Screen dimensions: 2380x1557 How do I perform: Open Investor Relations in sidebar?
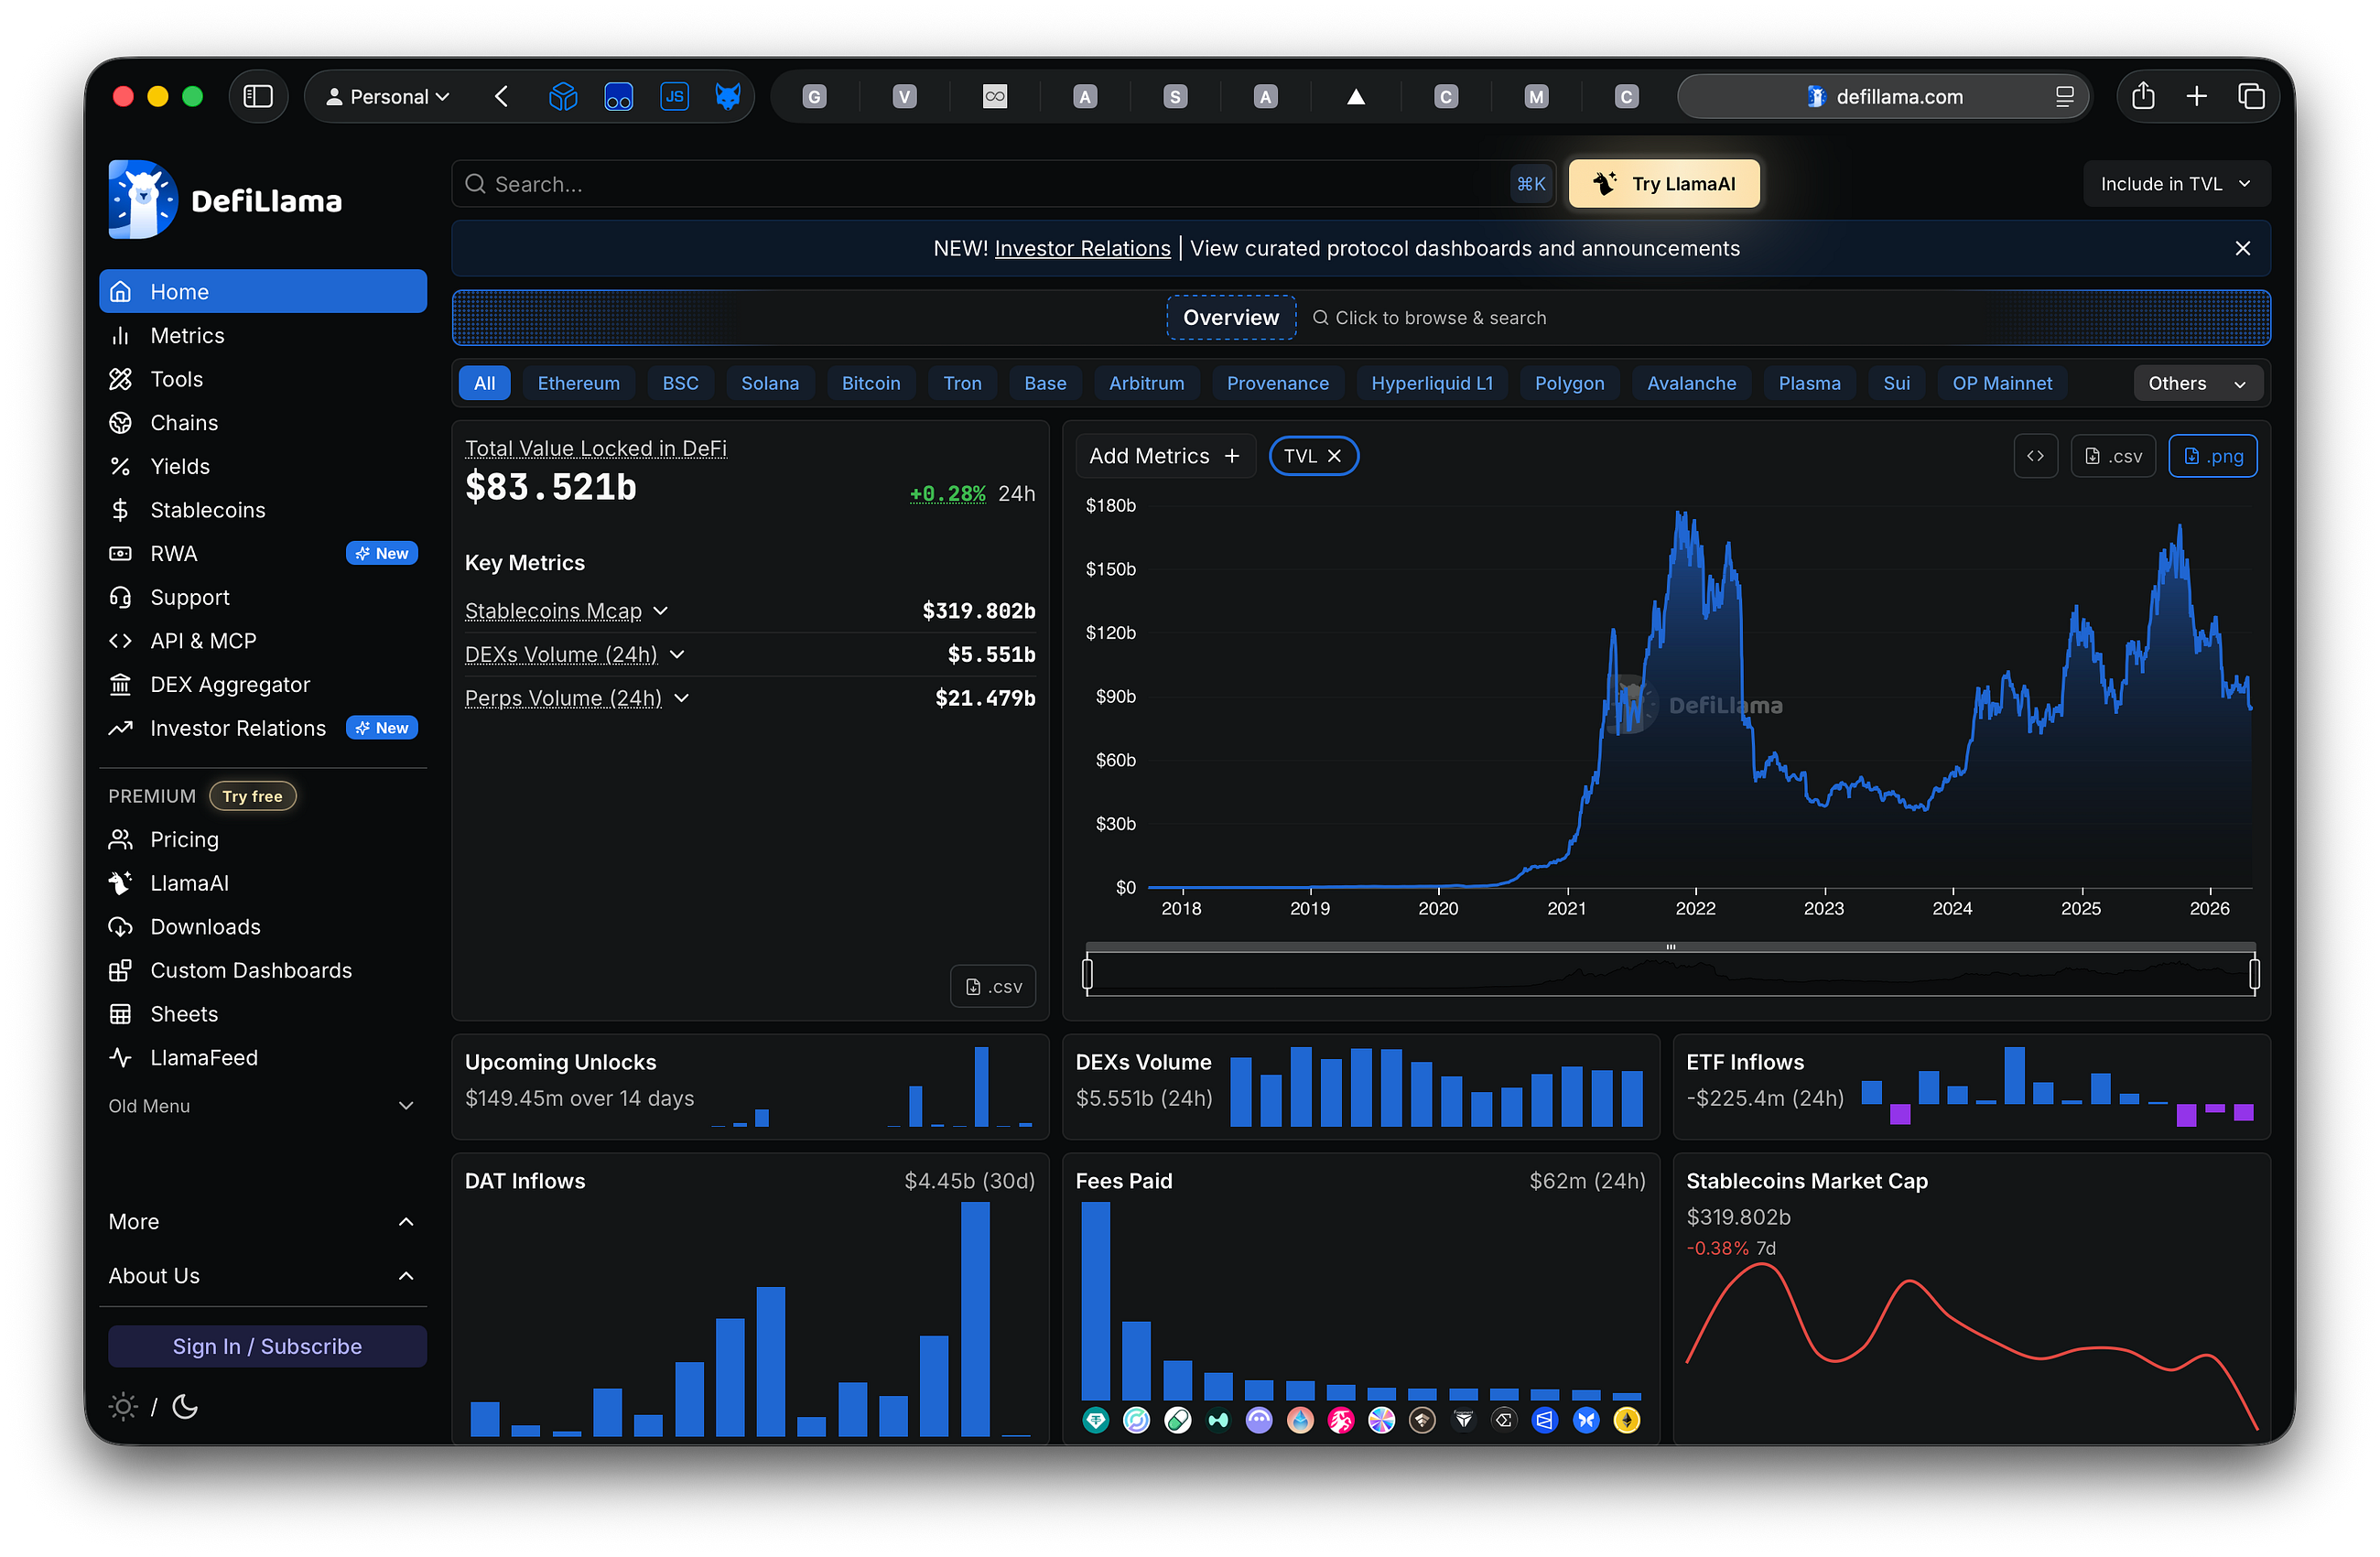click(263, 728)
